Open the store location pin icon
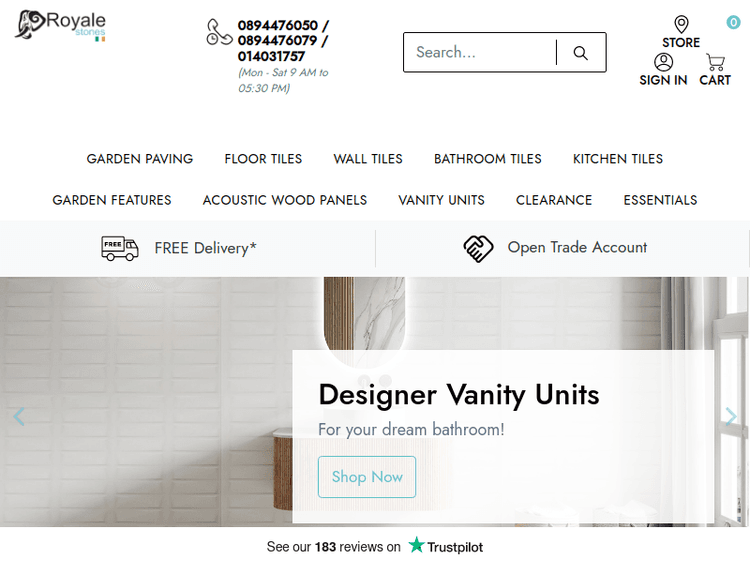Screen dimensions: 750x563 pyautogui.click(x=681, y=24)
